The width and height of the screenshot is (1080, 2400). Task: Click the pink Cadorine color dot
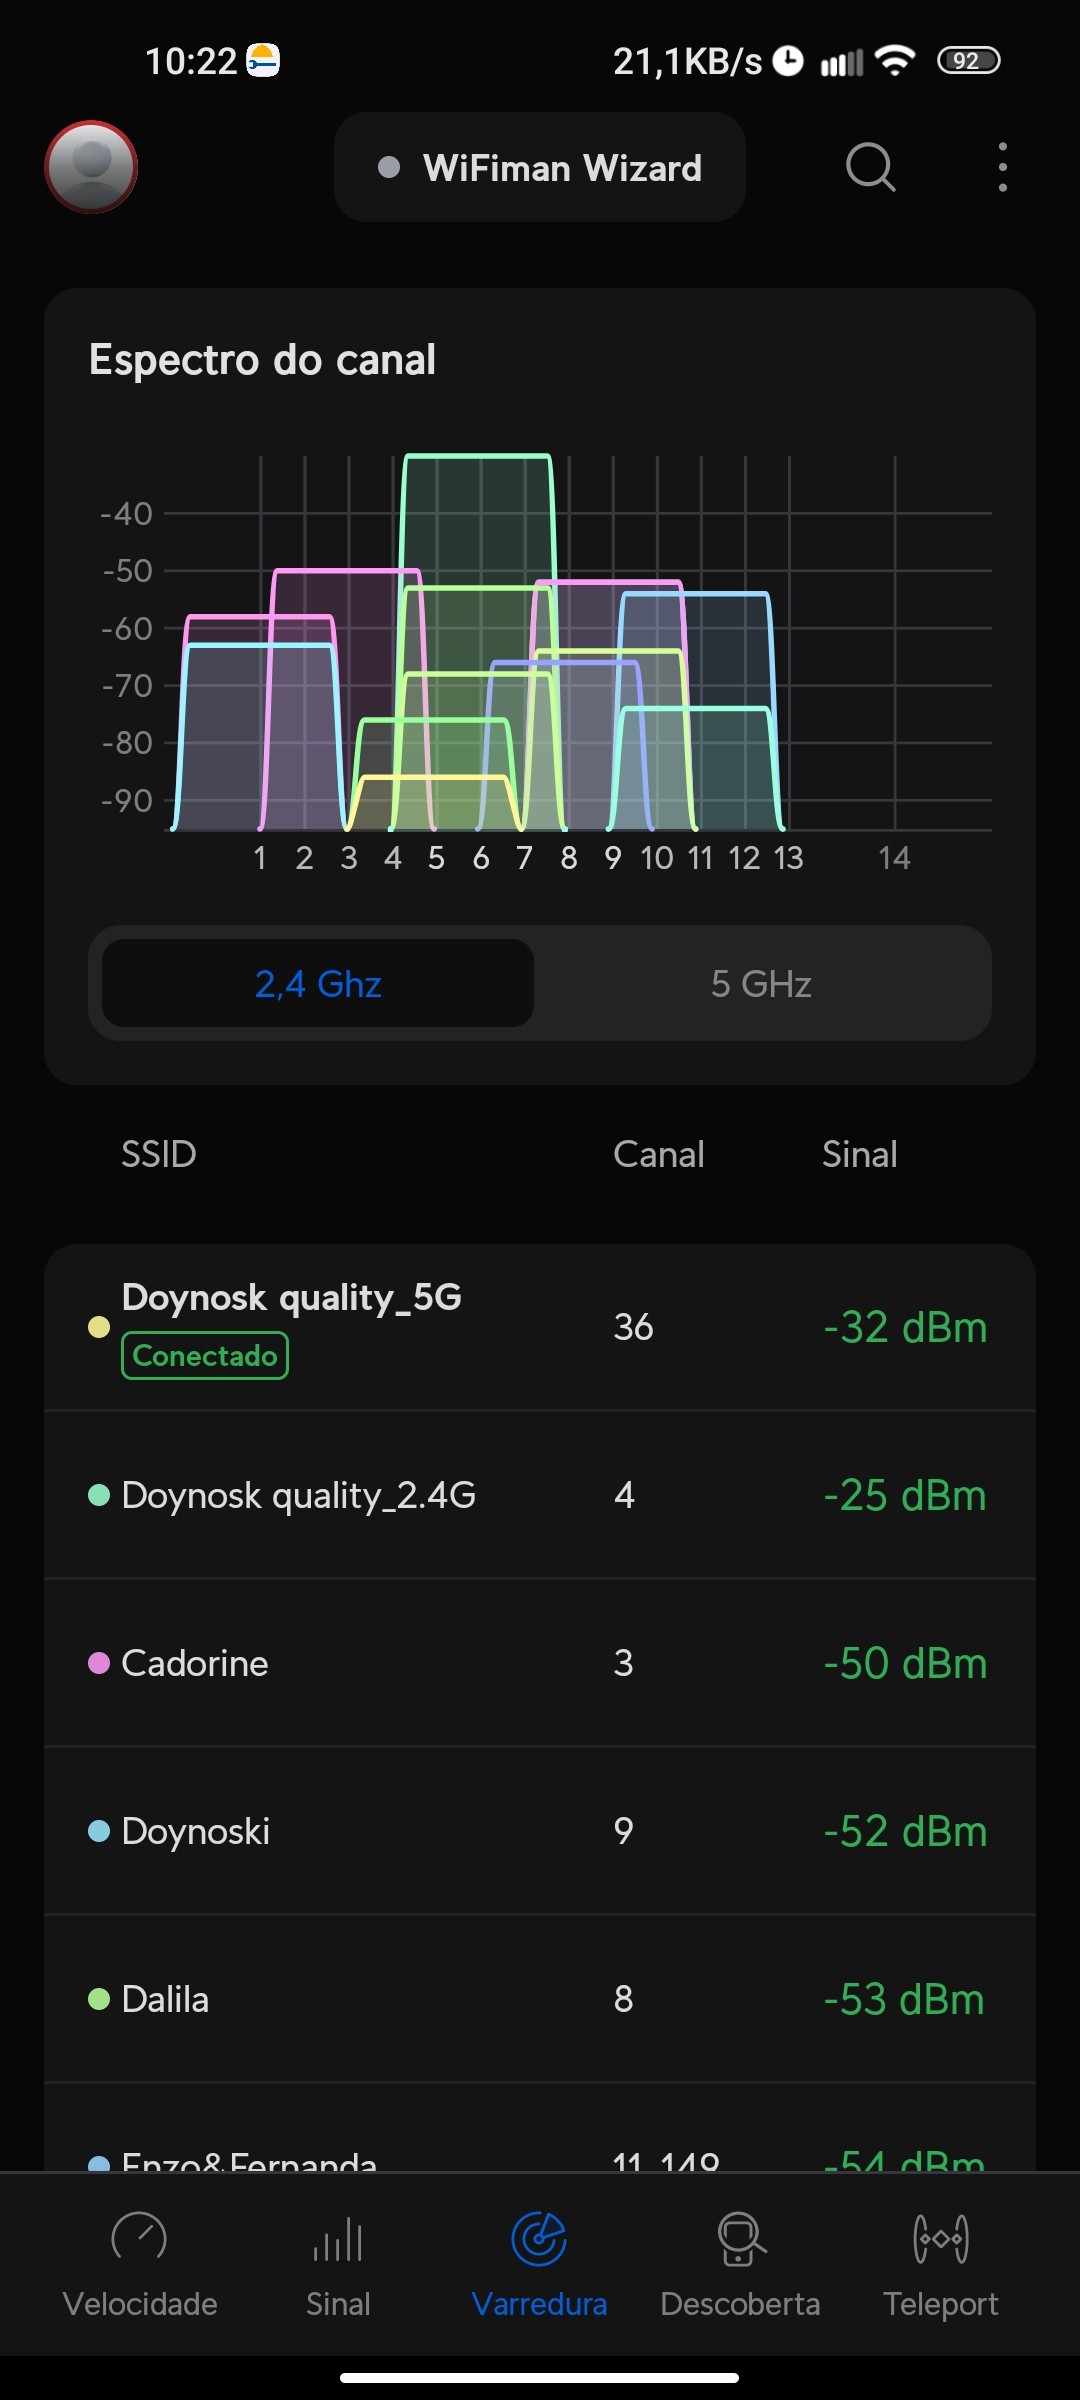(99, 1663)
